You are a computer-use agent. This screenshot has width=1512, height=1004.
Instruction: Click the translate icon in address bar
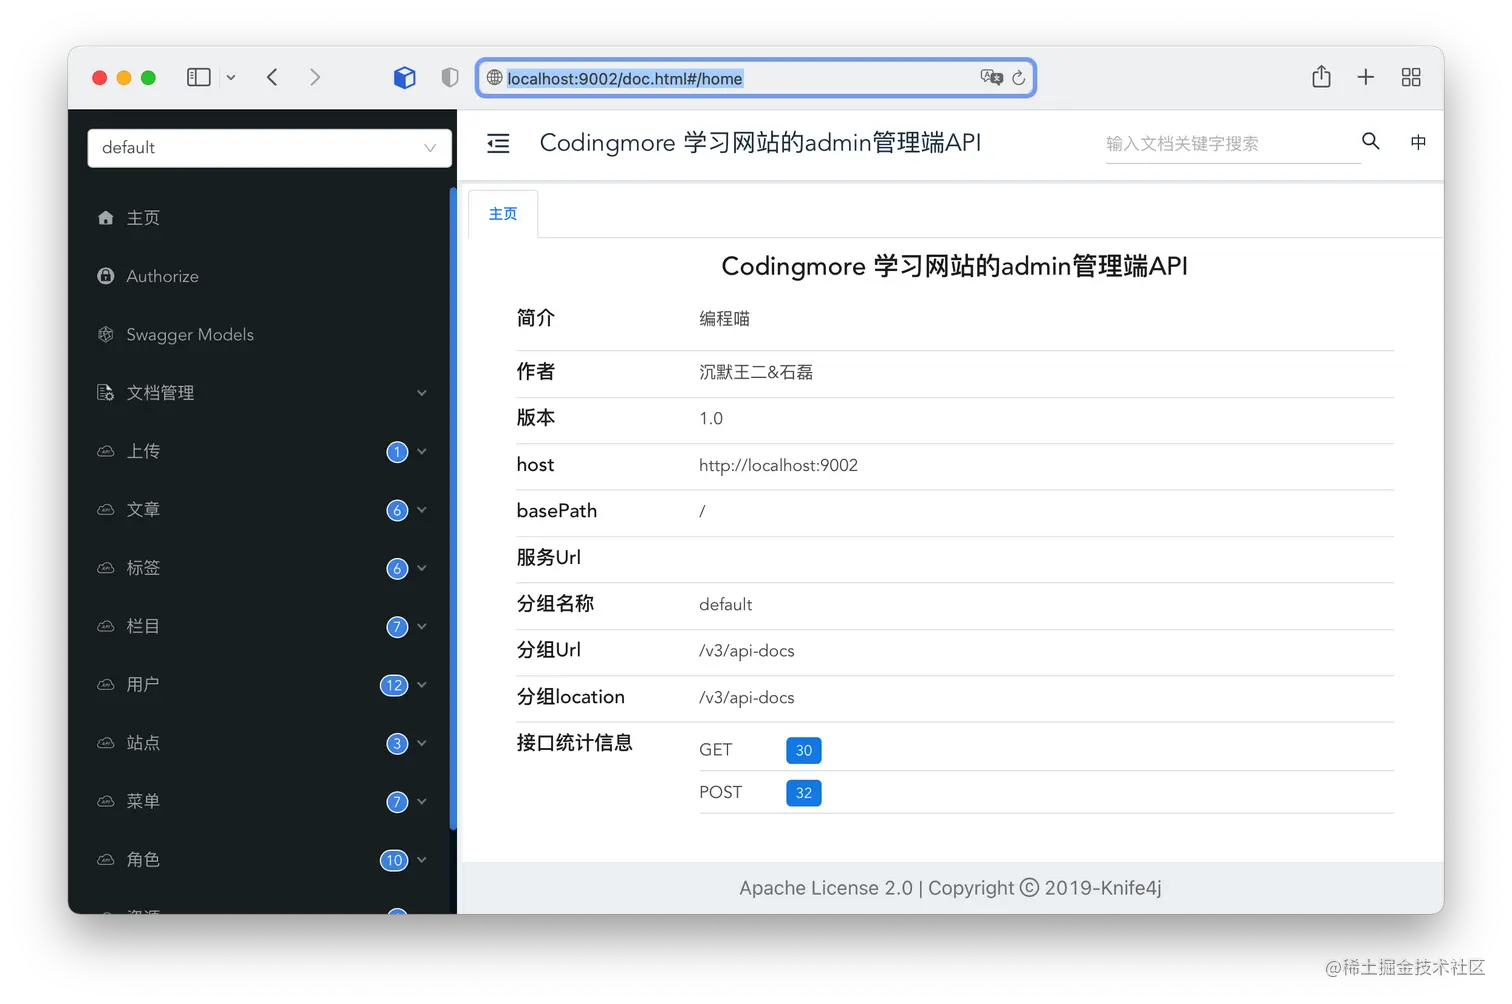tap(991, 77)
